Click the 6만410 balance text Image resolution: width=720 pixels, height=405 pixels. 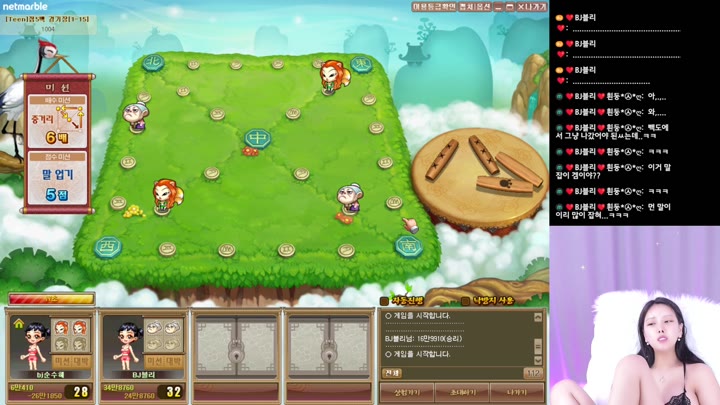pos(22,388)
